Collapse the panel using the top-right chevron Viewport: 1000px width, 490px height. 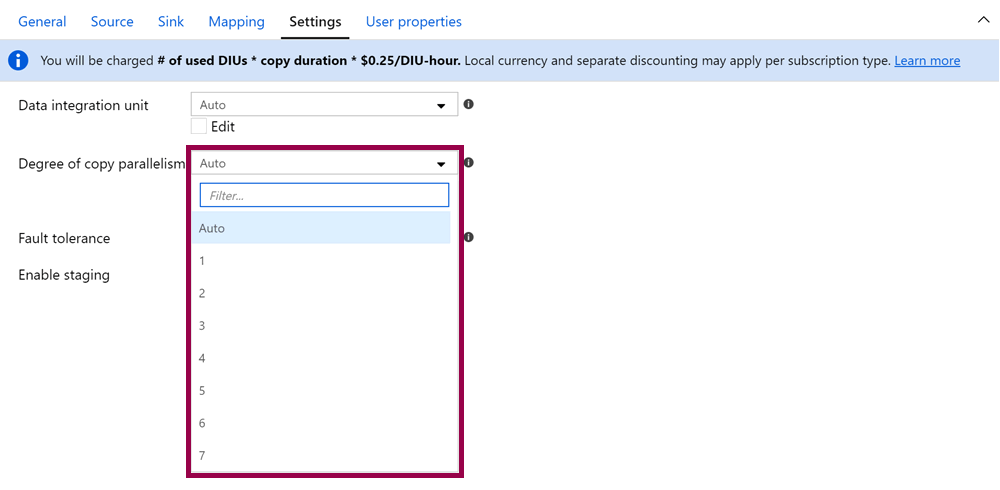(981, 19)
